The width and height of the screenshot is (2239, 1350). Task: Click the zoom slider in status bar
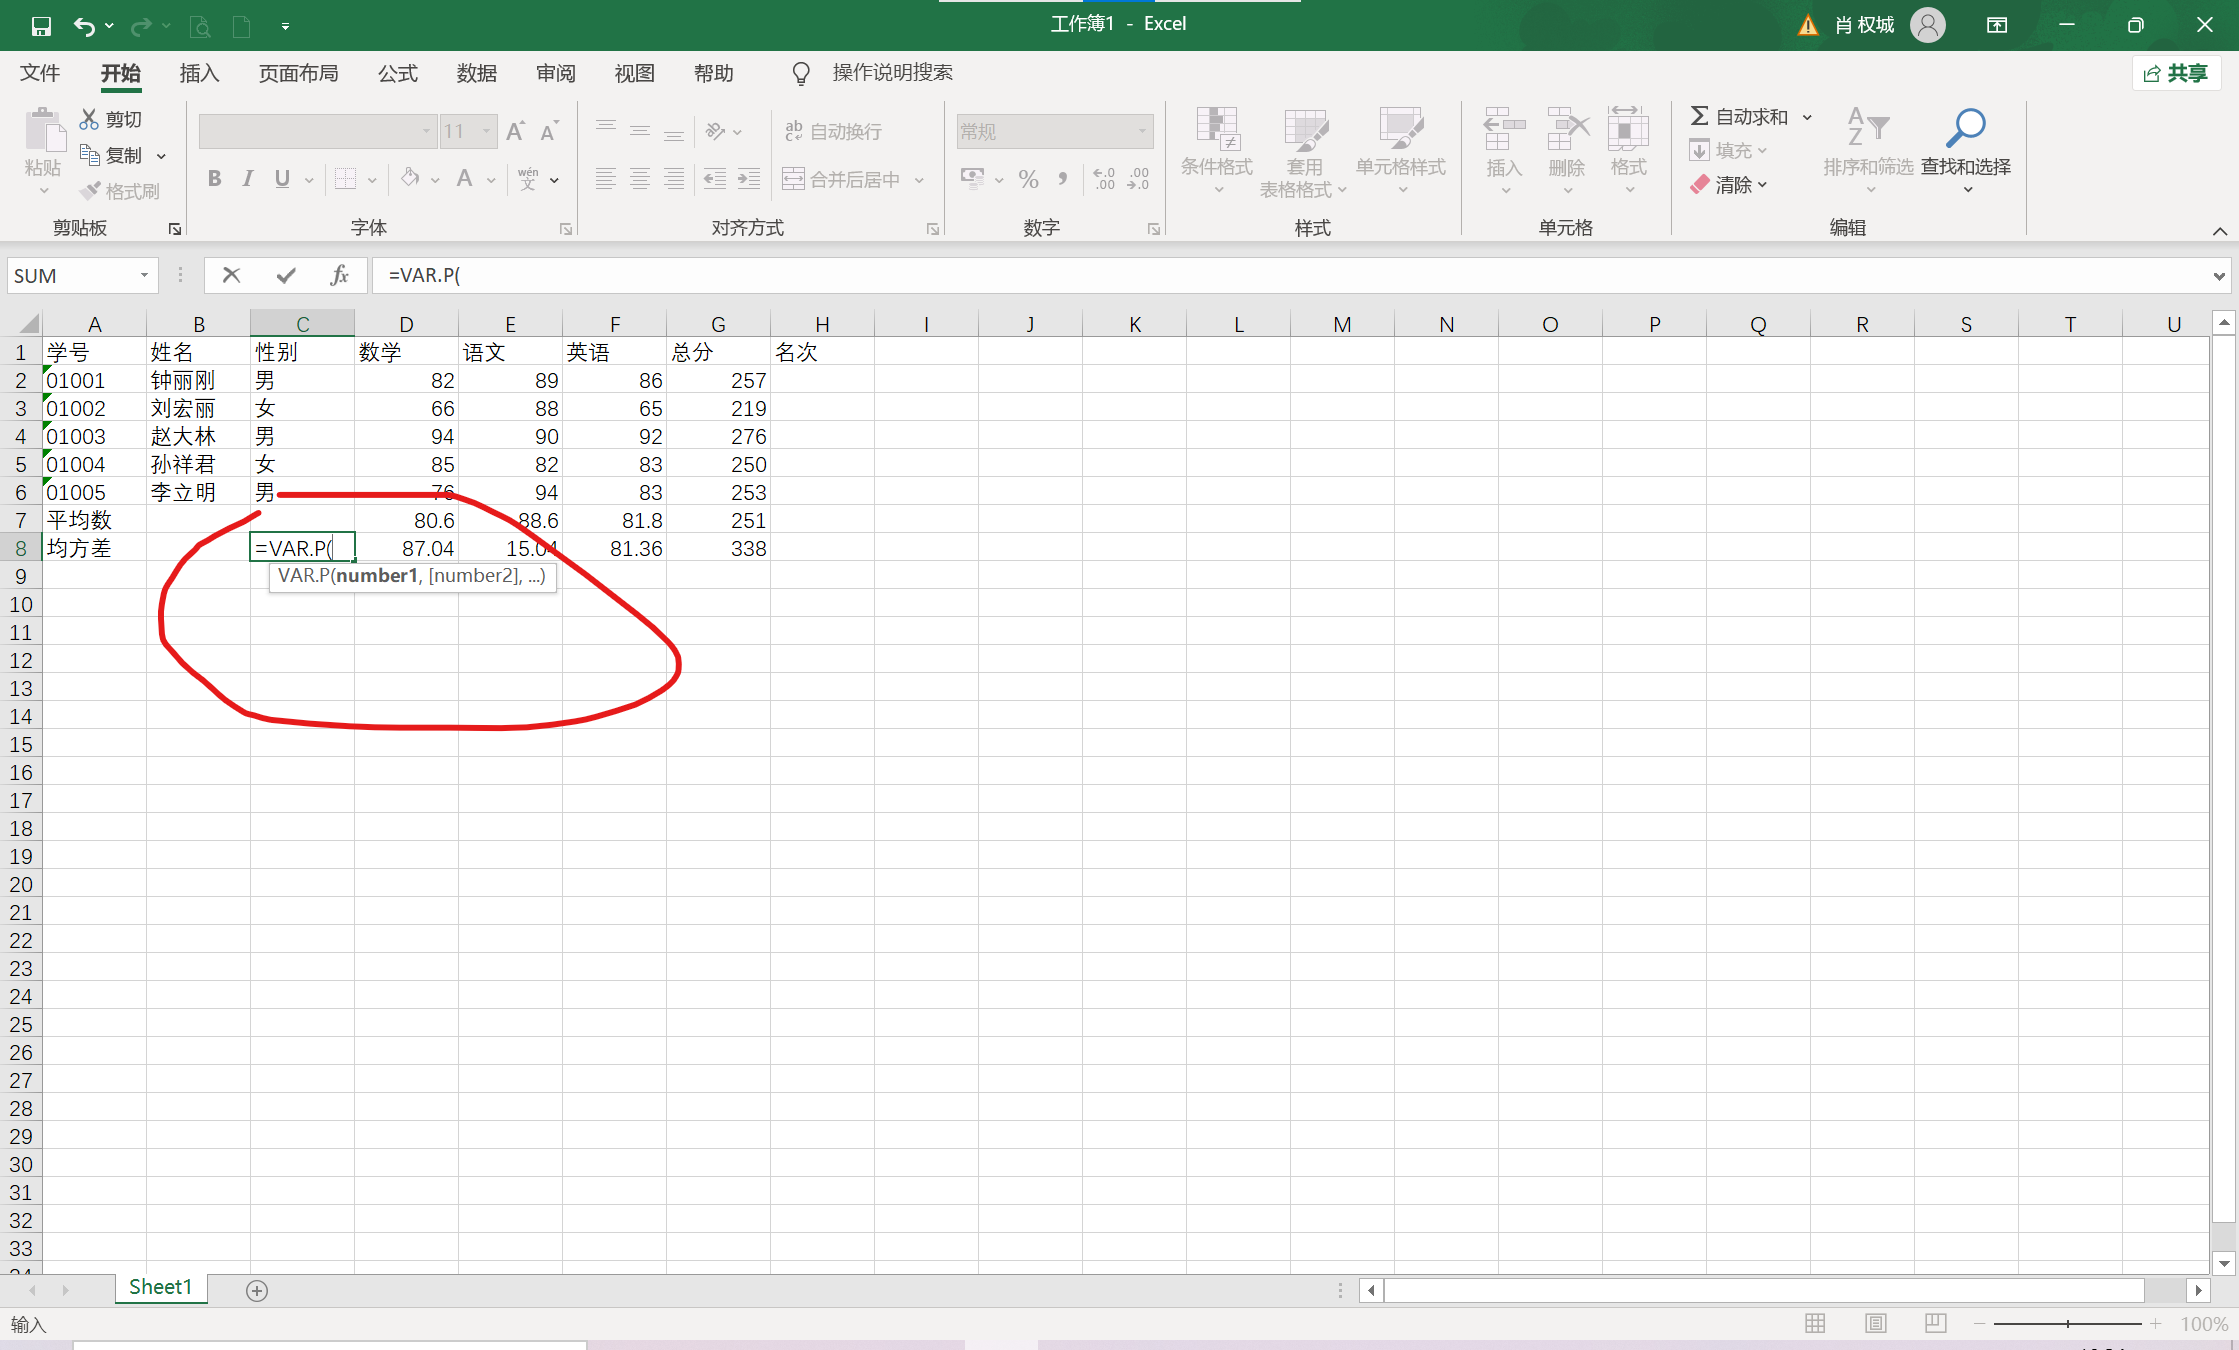click(x=2067, y=1323)
